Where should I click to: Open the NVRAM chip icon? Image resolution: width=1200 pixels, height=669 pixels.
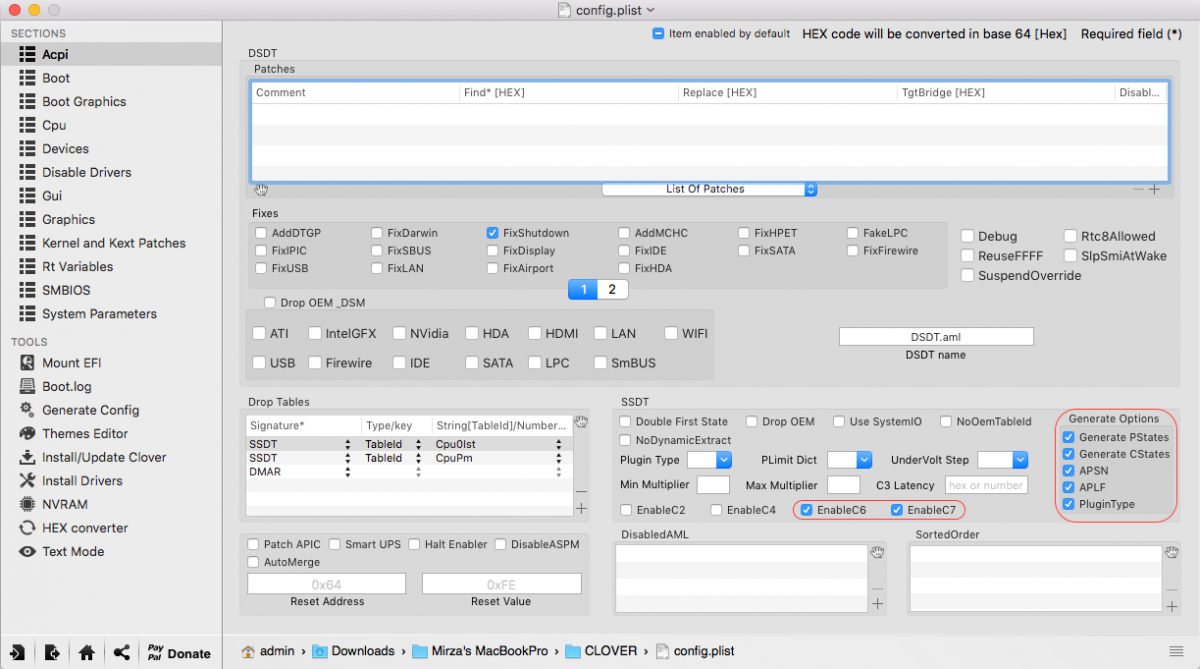(x=27, y=504)
